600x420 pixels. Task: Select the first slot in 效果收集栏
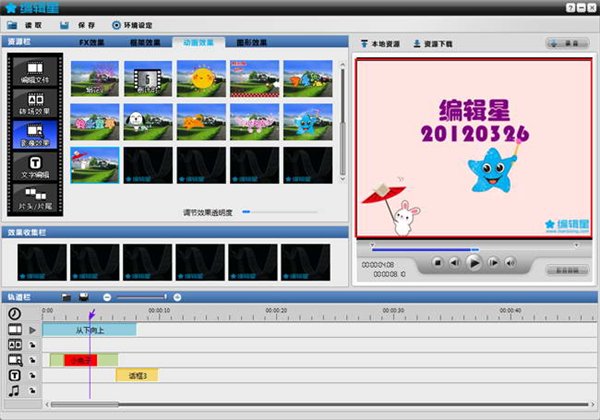42,262
